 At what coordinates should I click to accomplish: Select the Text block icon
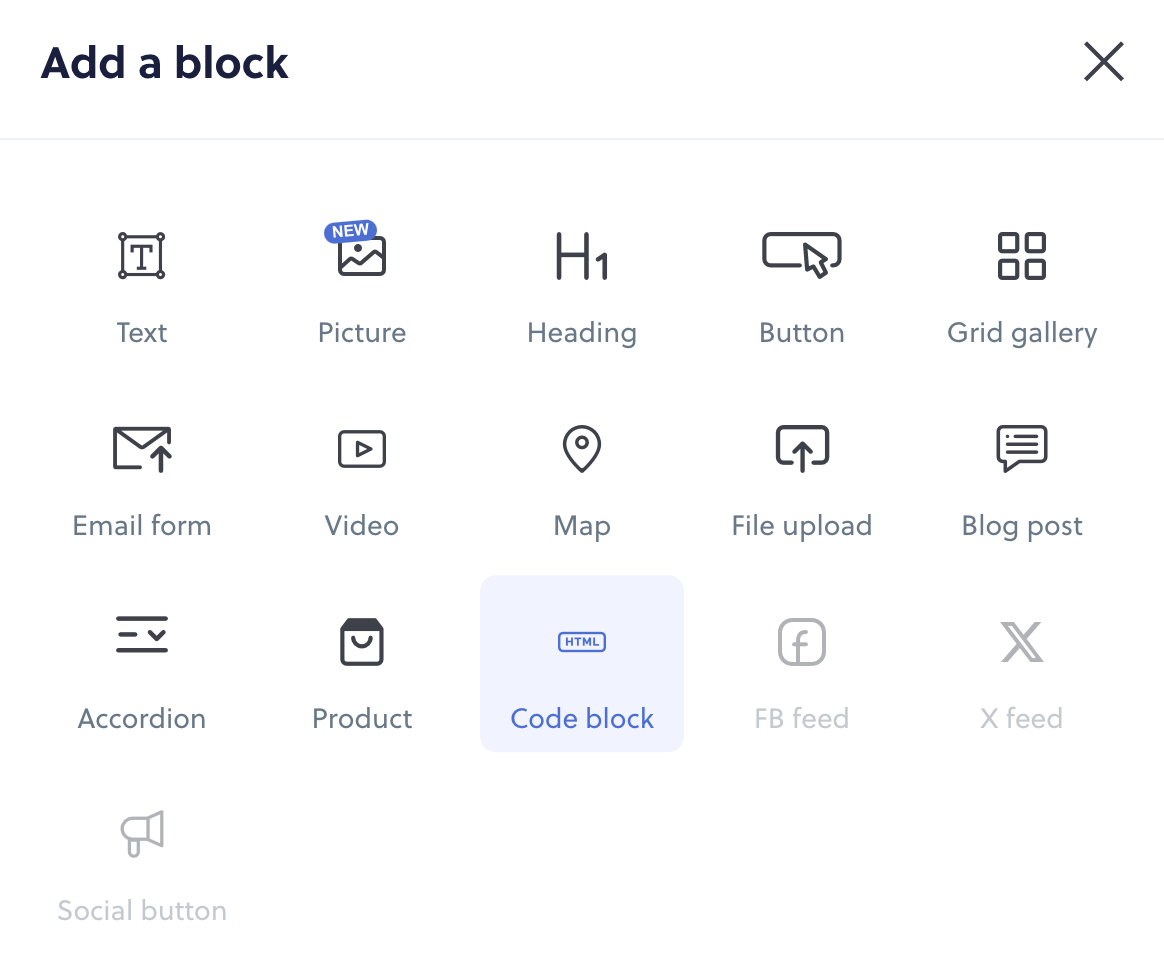tap(142, 255)
